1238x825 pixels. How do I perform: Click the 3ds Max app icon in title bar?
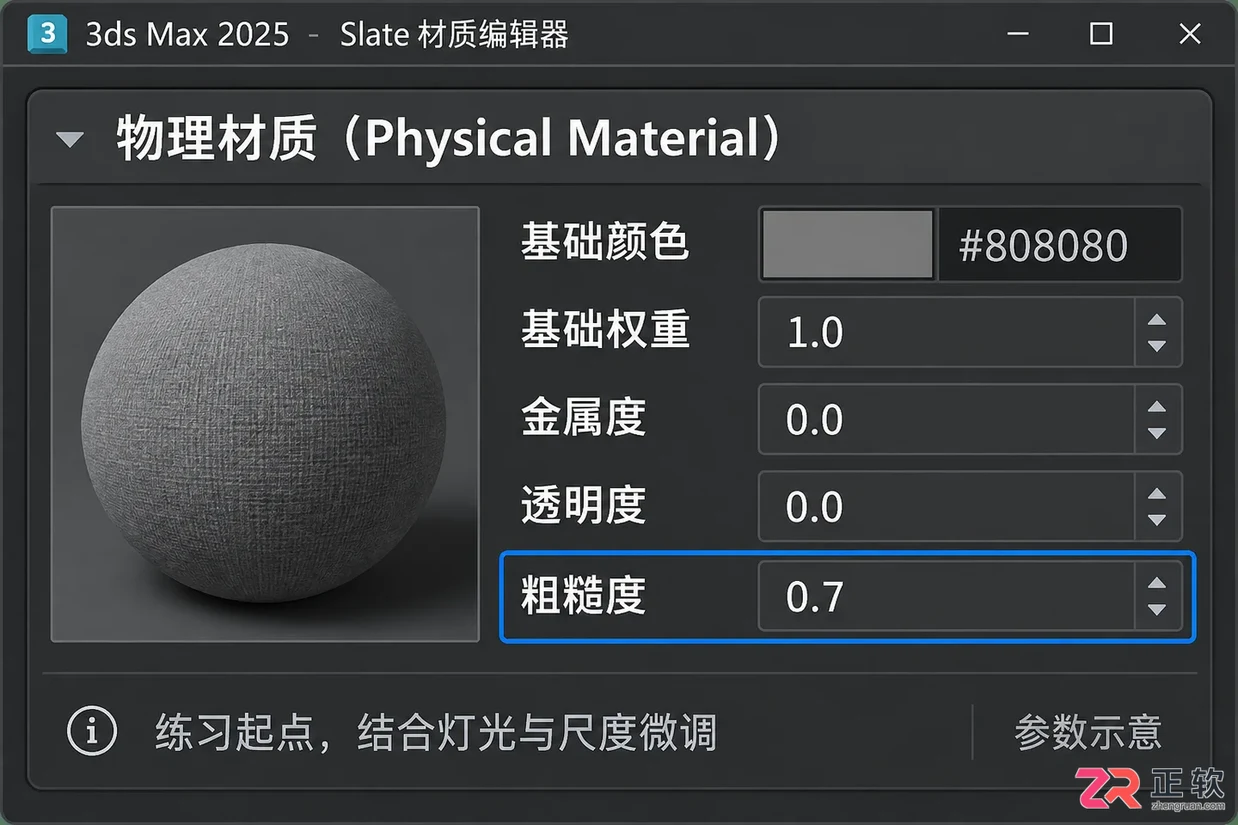(47, 34)
